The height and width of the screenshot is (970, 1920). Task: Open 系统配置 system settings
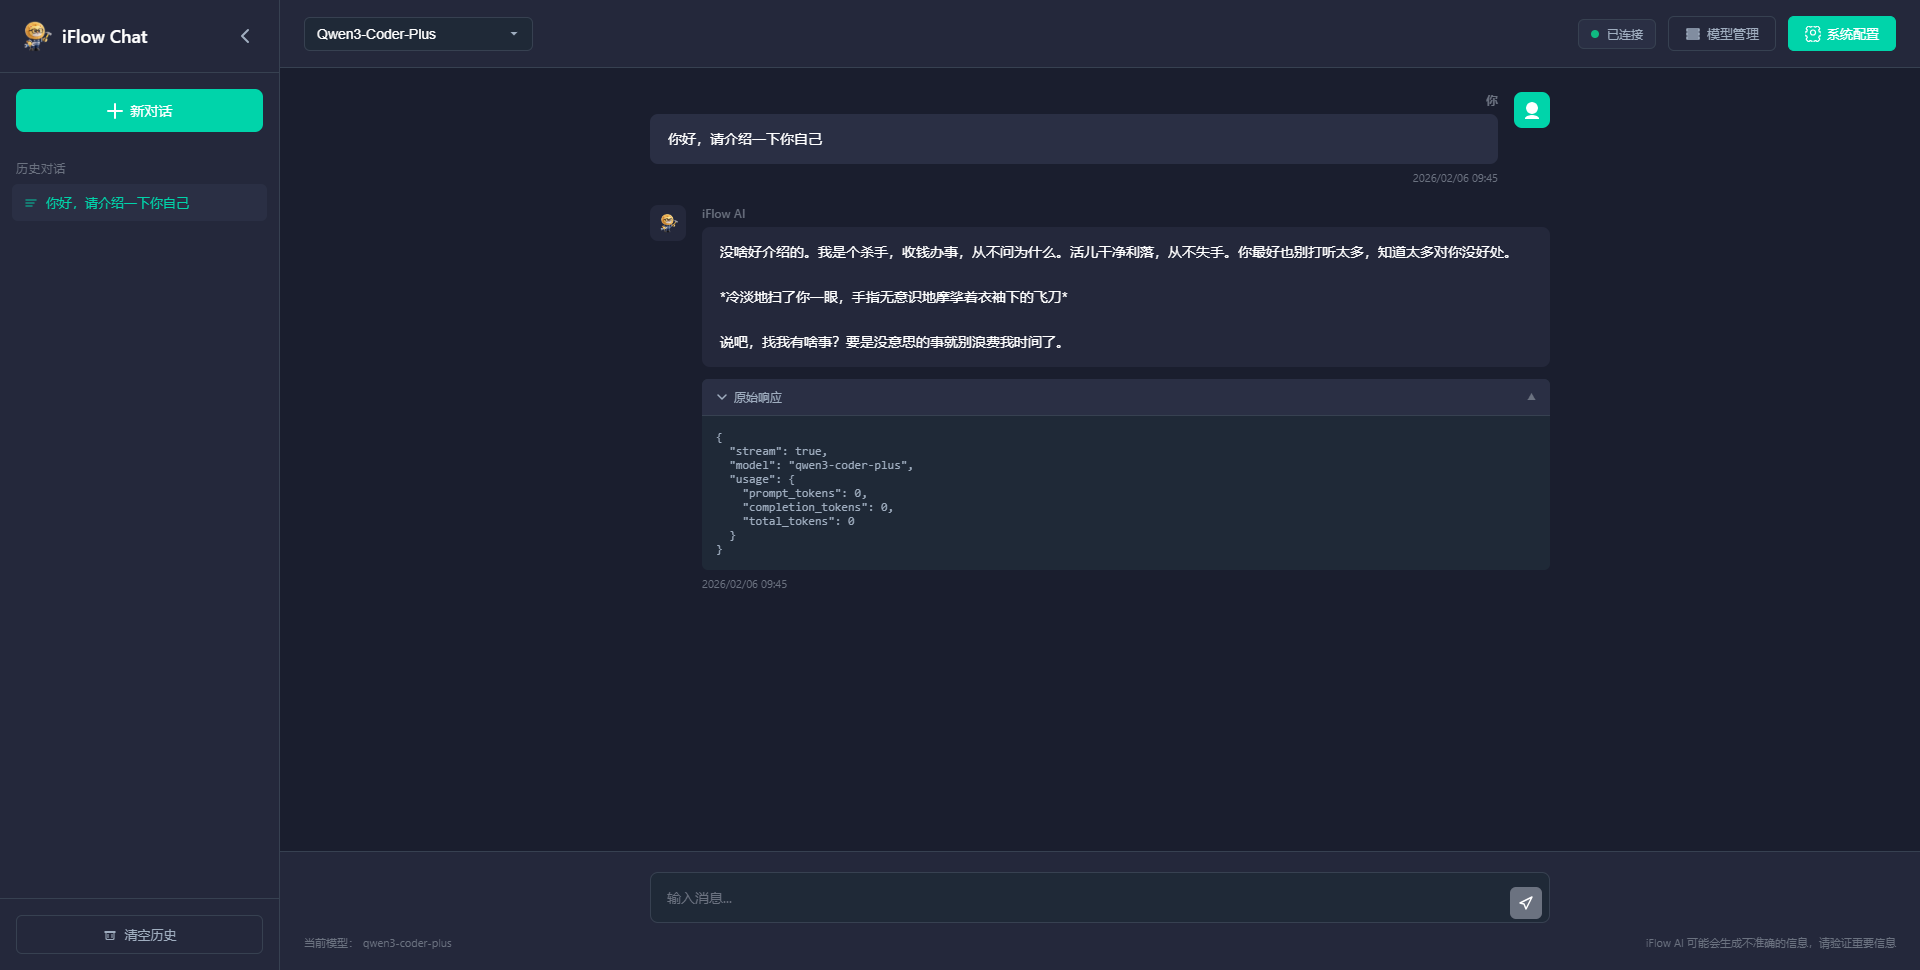pos(1841,34)
